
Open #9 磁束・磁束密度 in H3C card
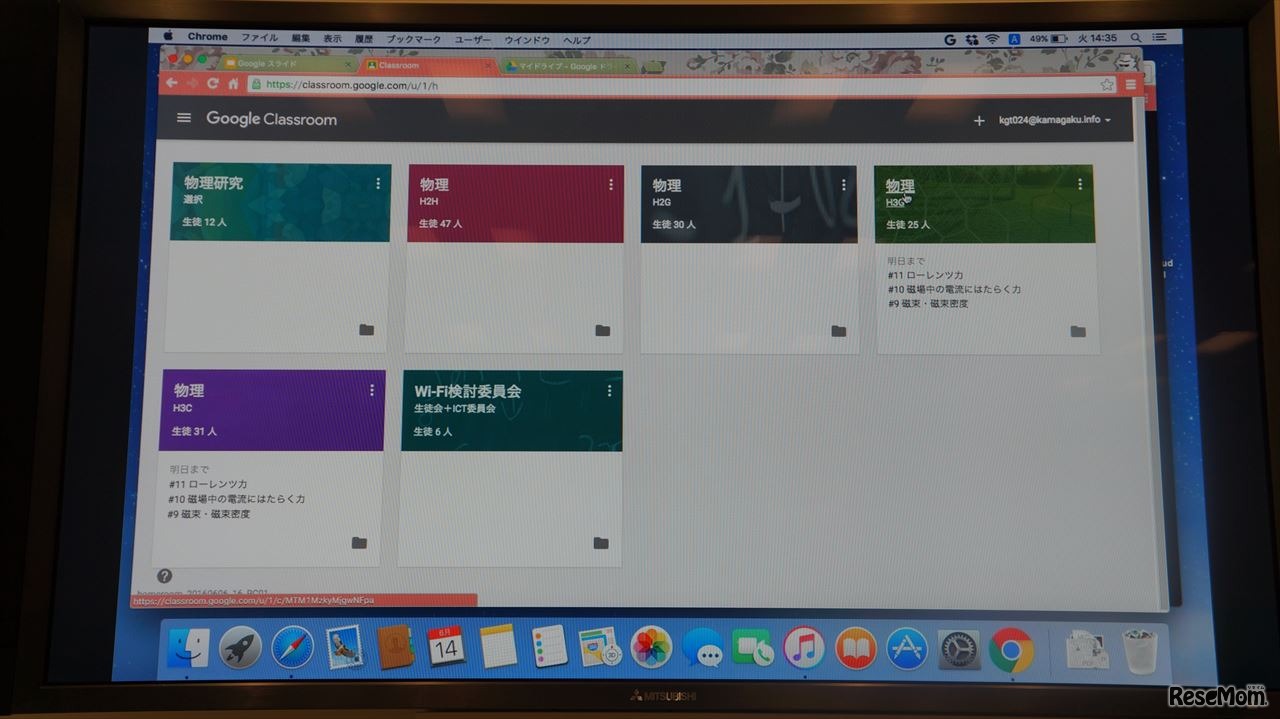point(209,513)
